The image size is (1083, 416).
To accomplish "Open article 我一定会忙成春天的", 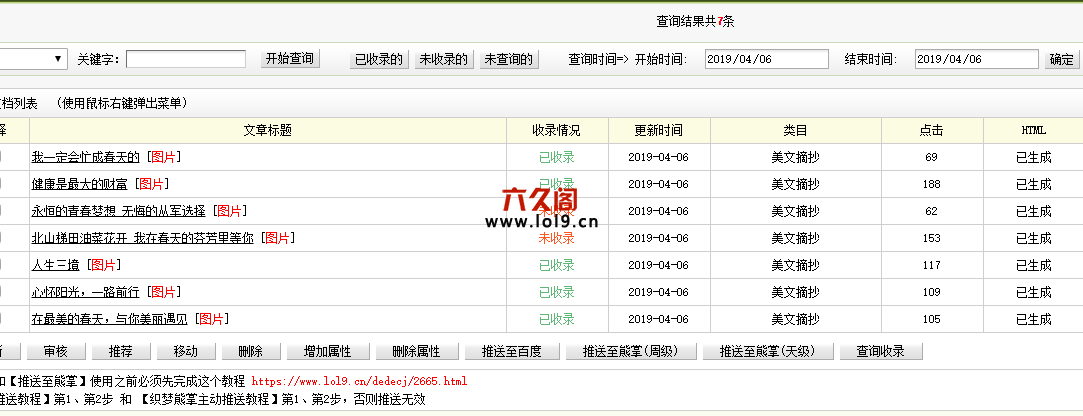I will (85, 157).
